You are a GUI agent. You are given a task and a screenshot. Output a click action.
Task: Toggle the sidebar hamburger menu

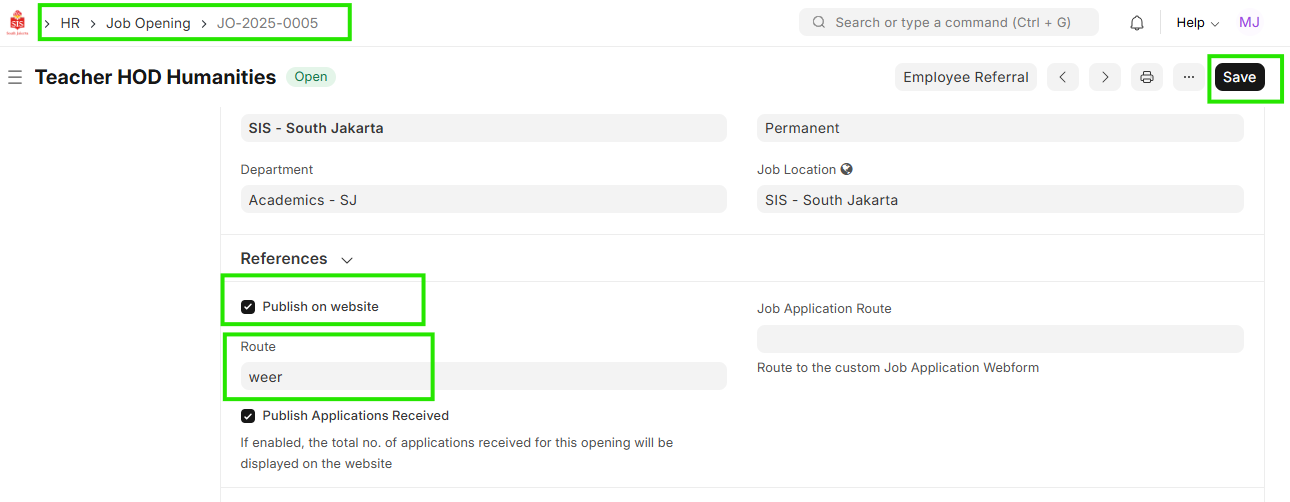pos(15,77)
